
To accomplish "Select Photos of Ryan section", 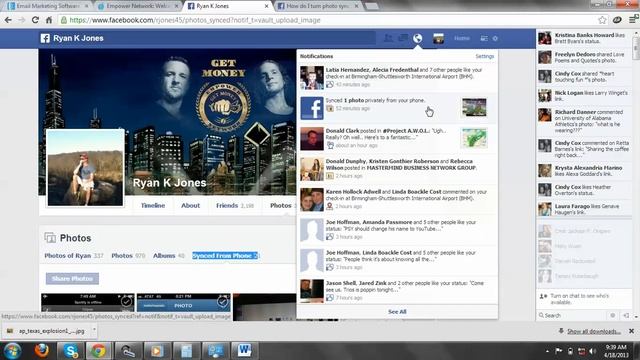I will coord(73,256).
